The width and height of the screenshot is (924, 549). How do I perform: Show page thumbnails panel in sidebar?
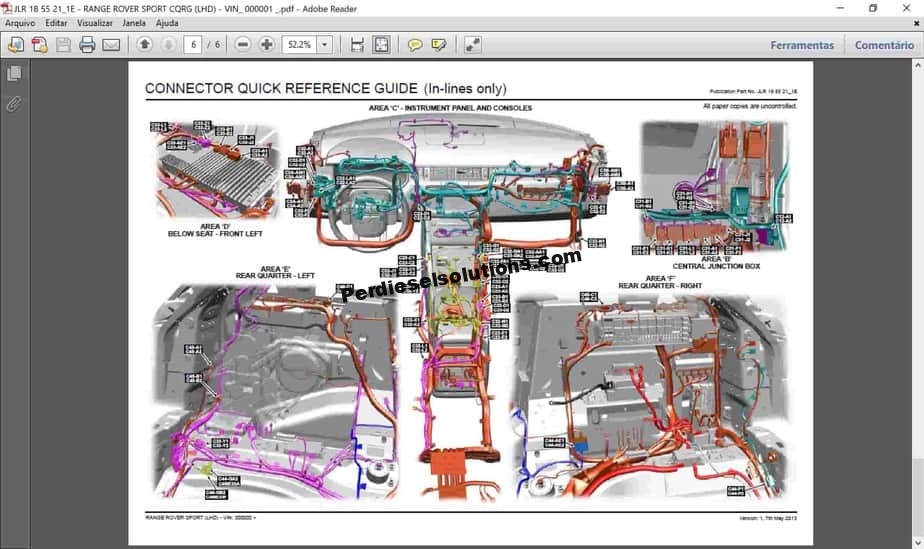pos(14,74)
